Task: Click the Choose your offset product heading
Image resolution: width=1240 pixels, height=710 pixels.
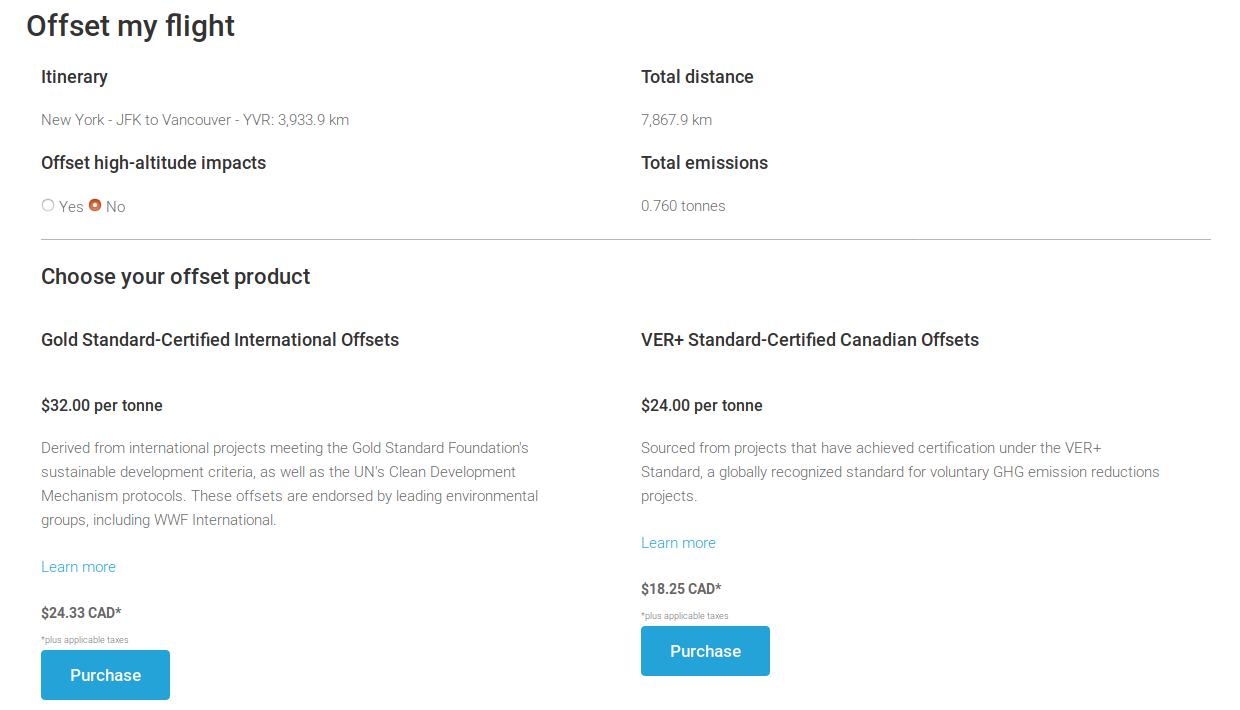Action: coord(175,277)
